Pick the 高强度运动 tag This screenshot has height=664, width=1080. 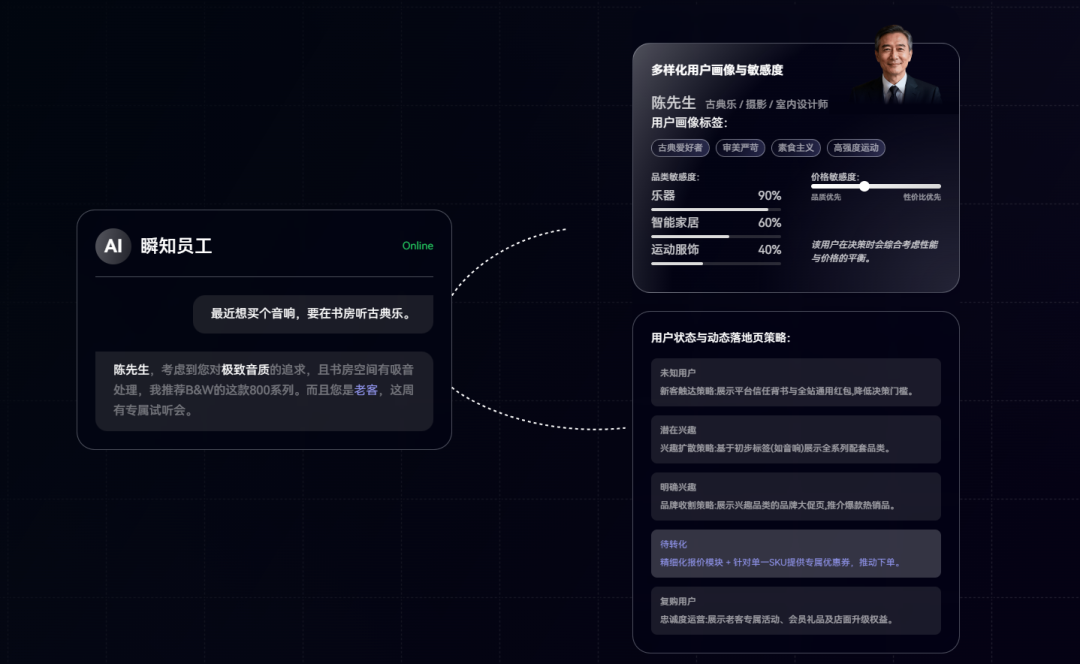(x=856, y=147)
